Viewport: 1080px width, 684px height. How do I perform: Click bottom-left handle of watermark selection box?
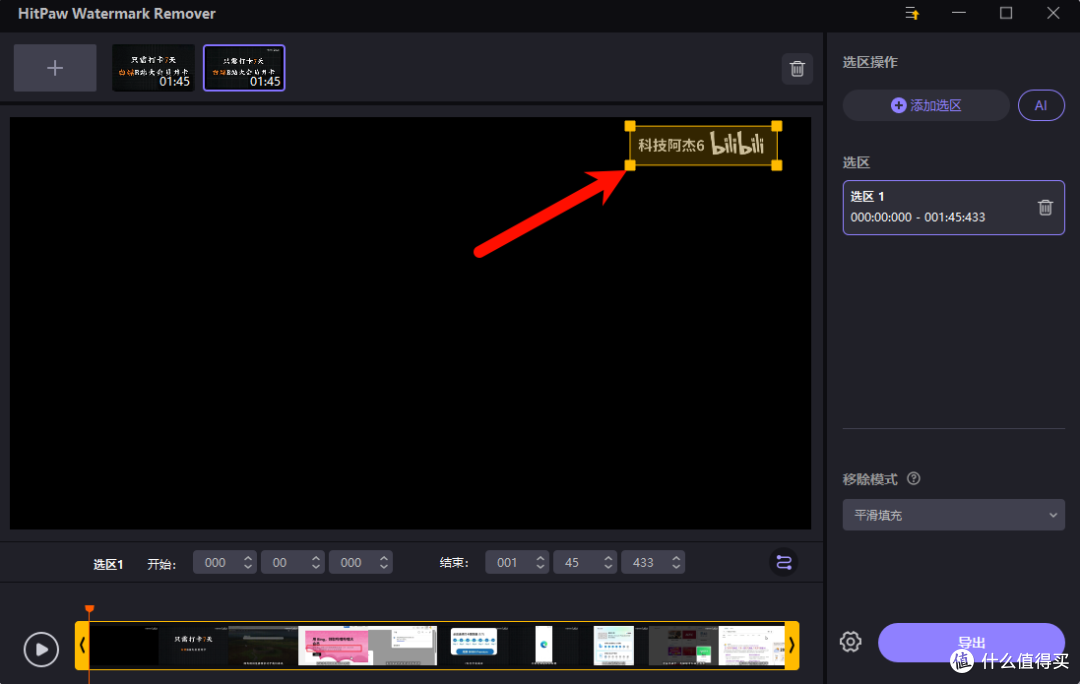click(x=630, y=165)
